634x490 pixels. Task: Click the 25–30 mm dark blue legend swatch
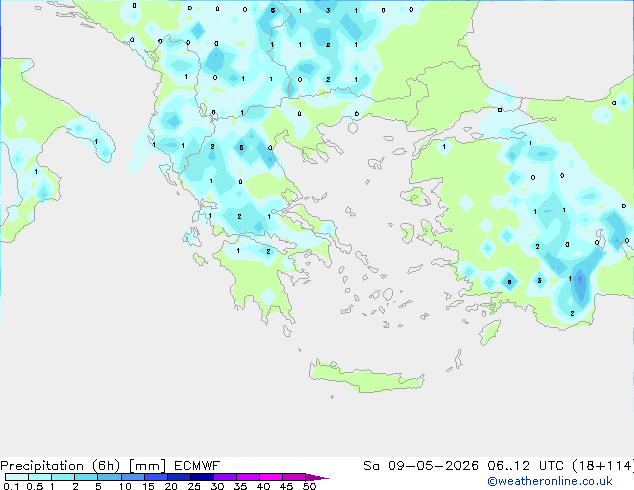(x=201, y=477)
